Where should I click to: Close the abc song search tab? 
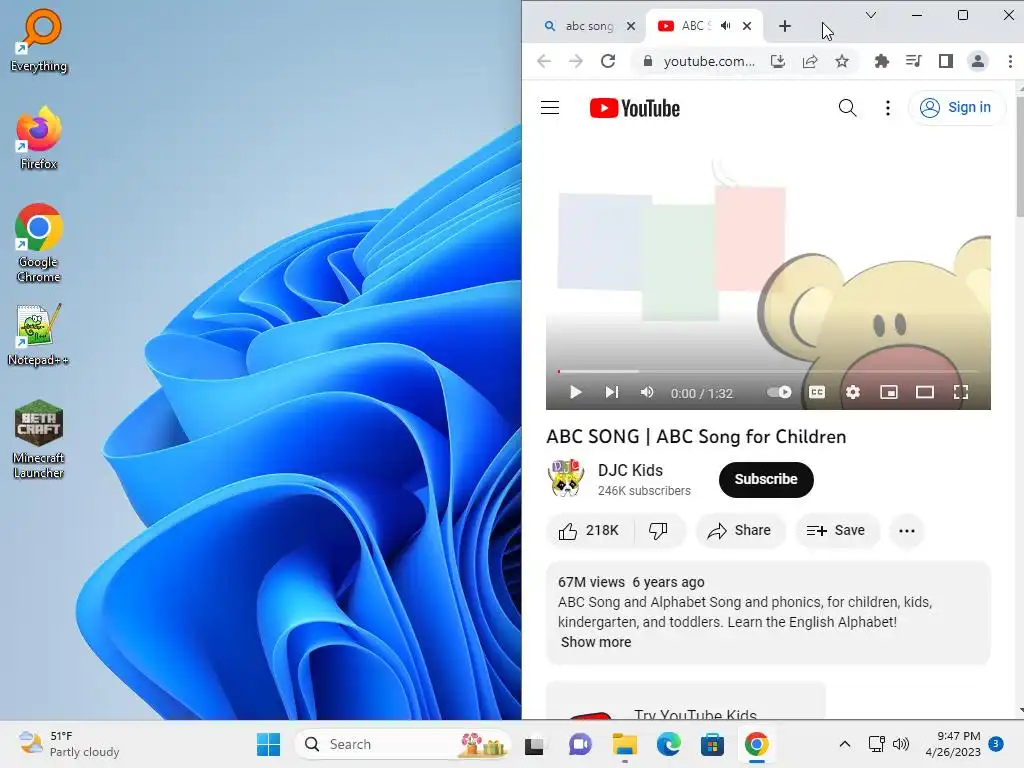click(x=631, y=26)
